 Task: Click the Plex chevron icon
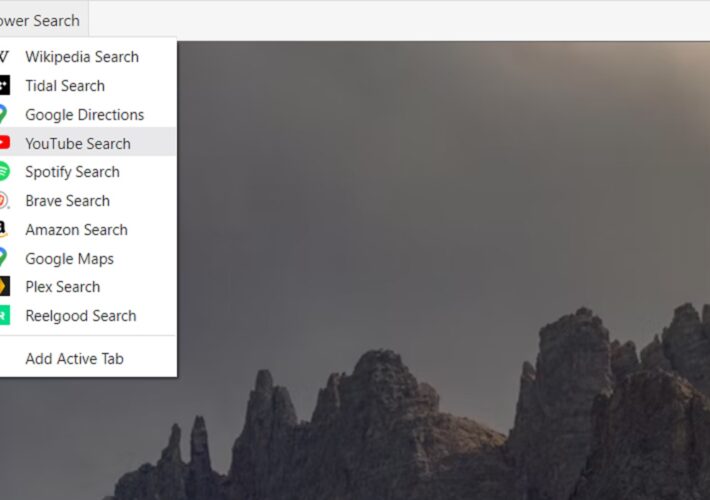point(5,286)
